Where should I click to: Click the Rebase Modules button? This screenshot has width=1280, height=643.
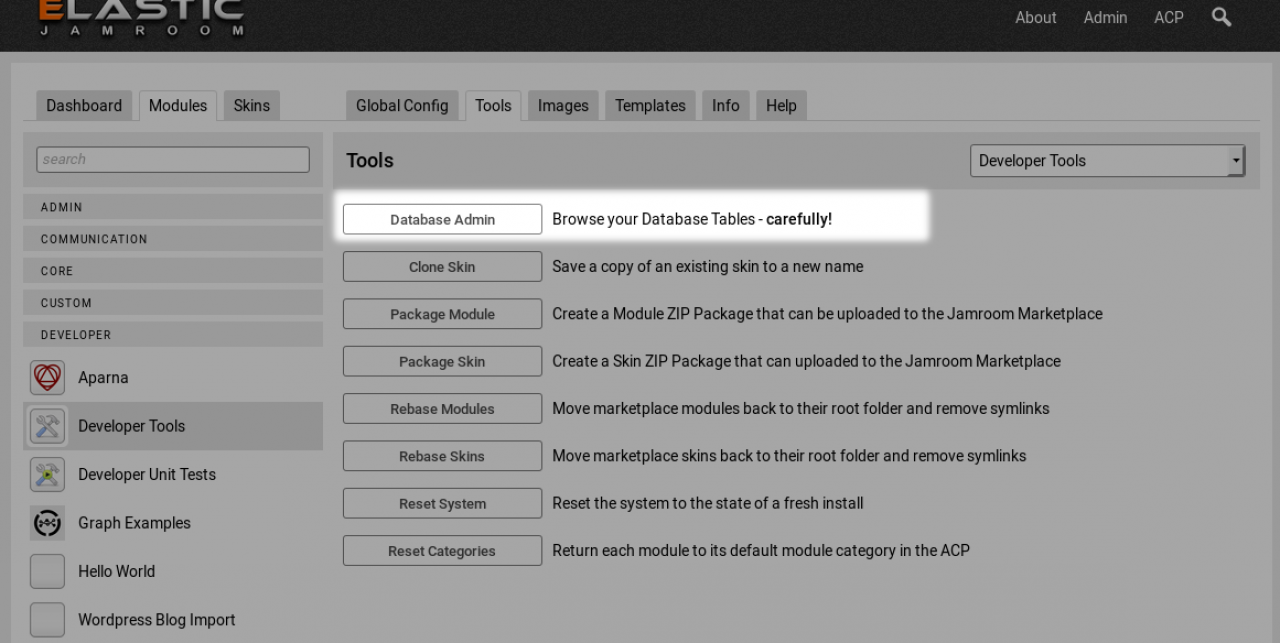[442, 409]
